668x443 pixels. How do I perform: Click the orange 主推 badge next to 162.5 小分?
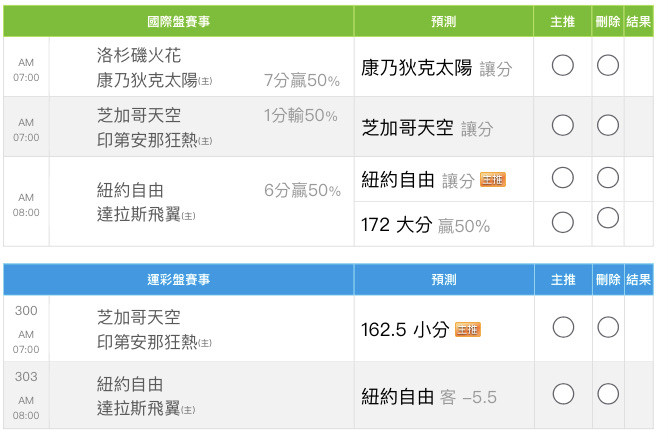[467, 328]
